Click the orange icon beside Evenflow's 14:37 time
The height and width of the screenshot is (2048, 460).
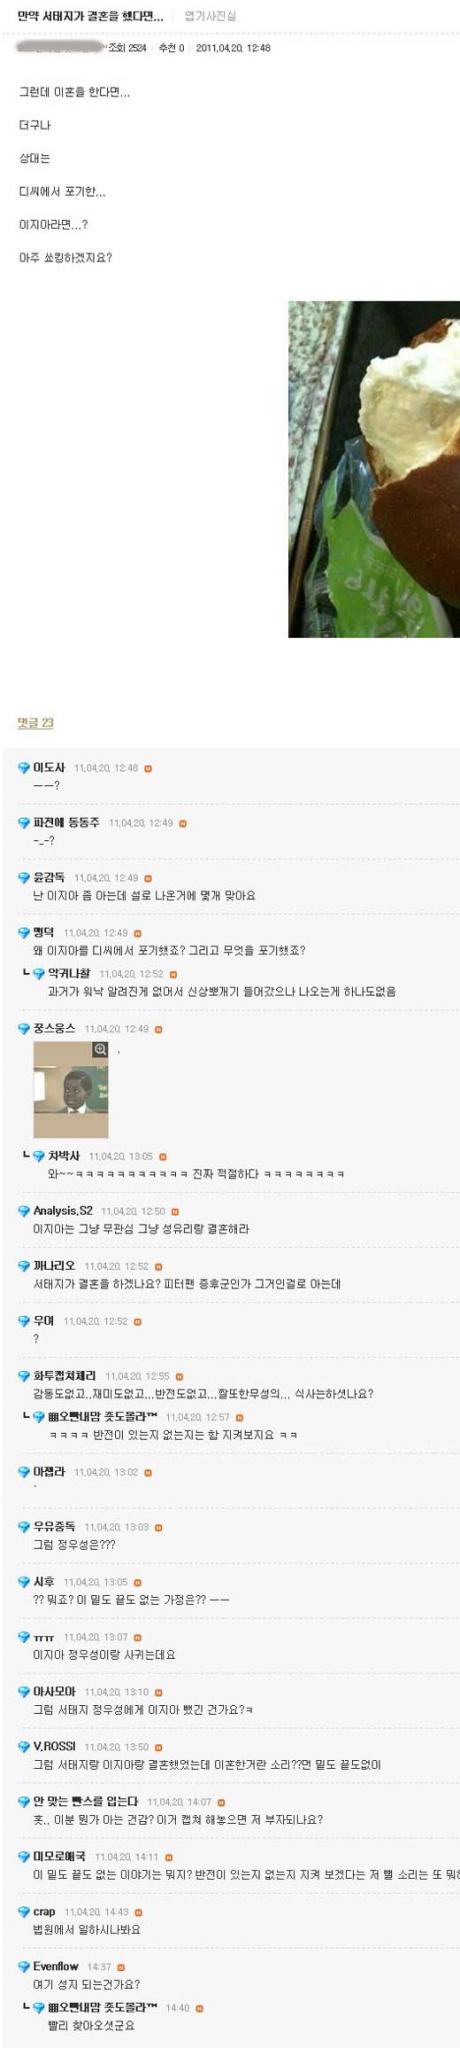(121, 1966)
